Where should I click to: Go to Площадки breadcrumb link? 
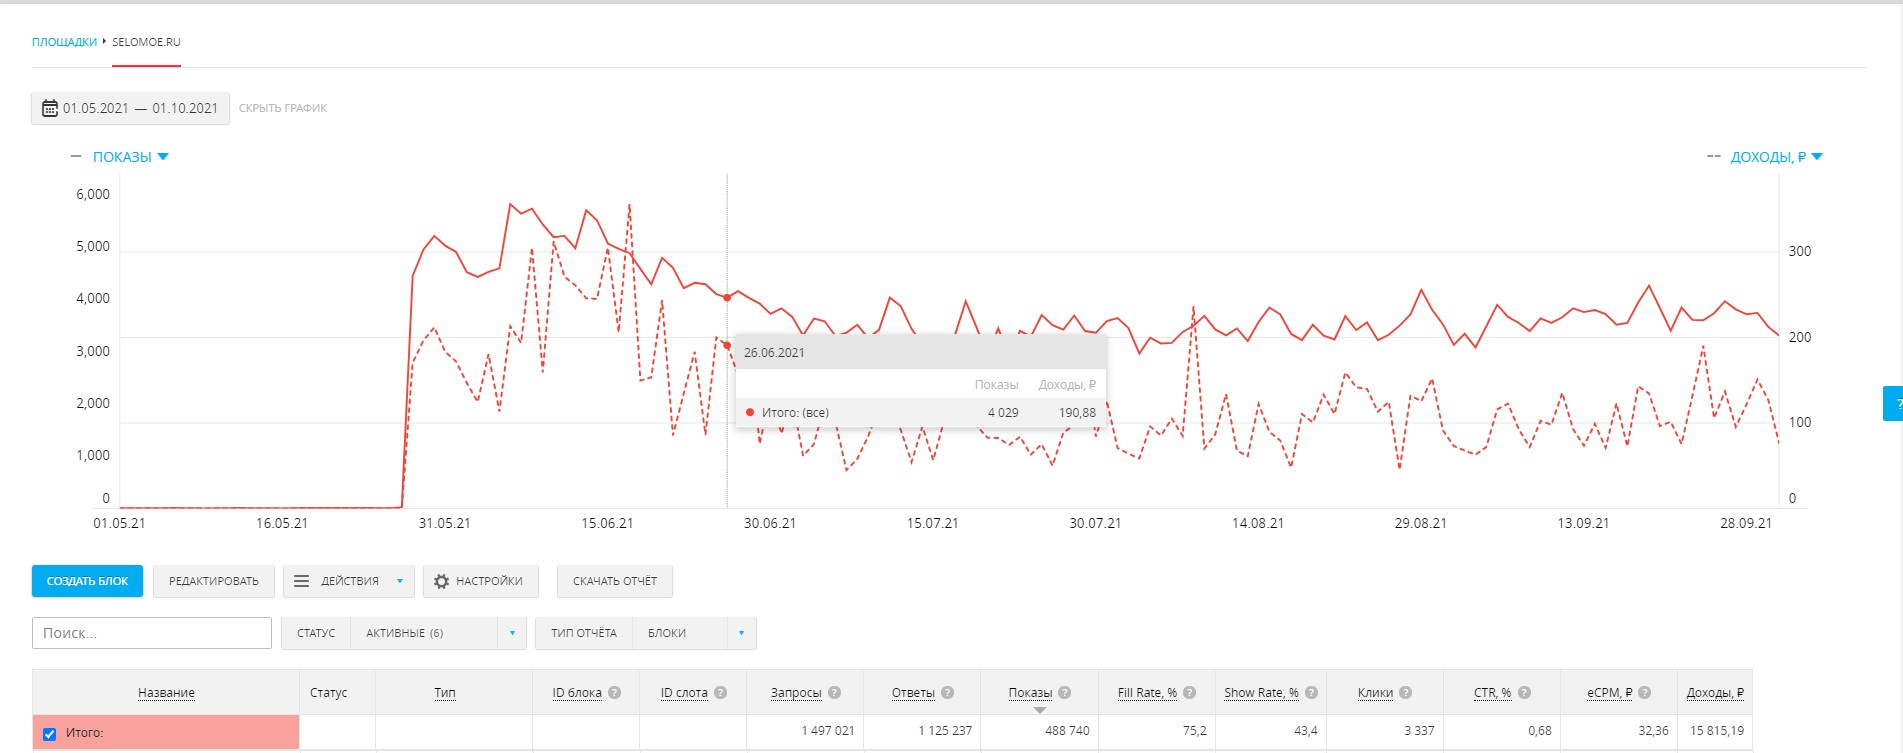click(64, 42)
